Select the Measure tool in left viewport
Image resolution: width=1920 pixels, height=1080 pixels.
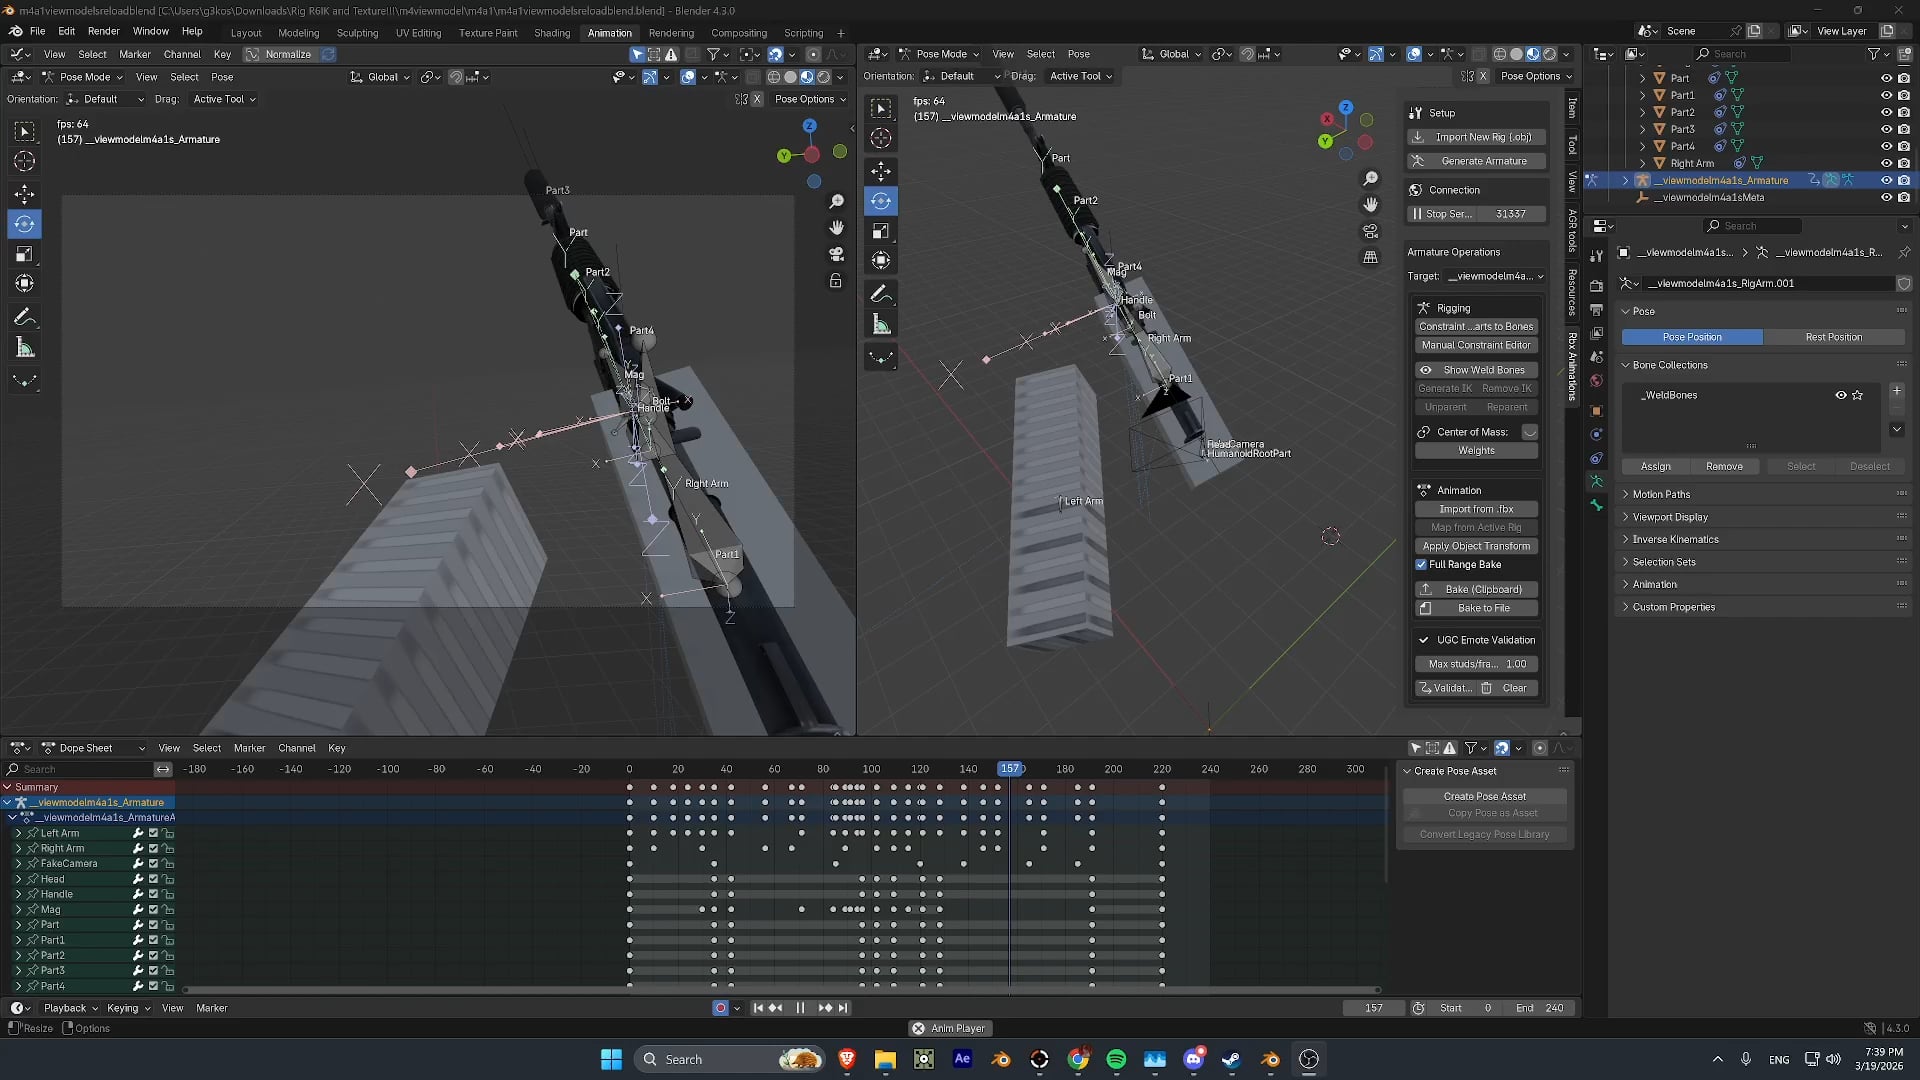coord(25,348)
